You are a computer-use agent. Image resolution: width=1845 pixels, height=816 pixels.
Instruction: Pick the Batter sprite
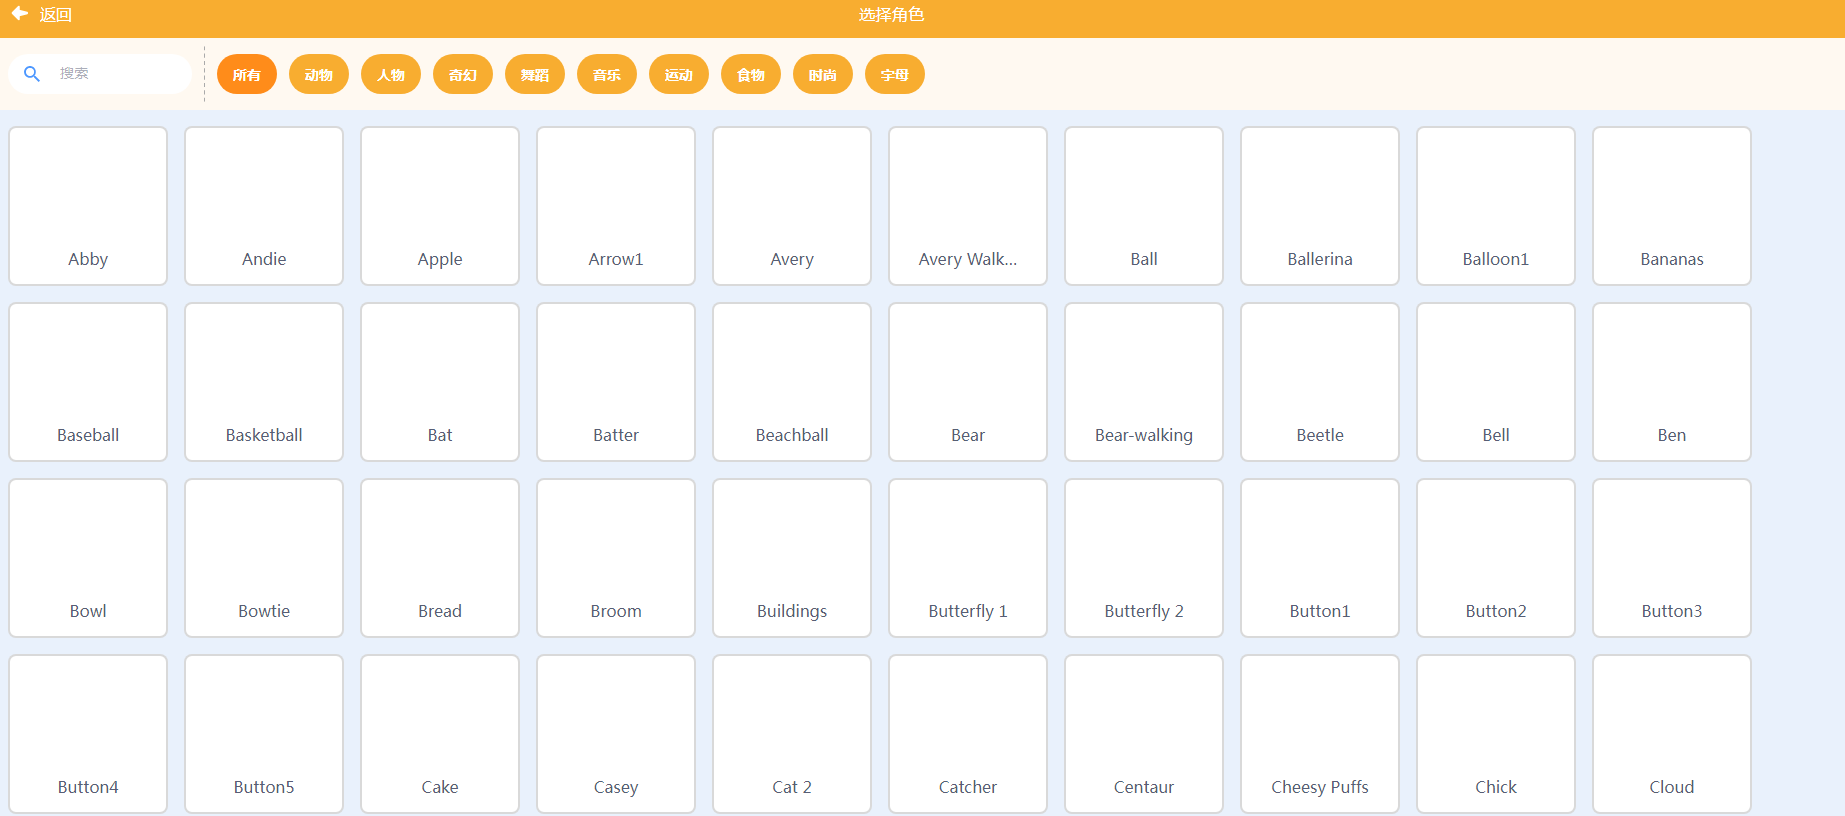click(x=616, y=382)
